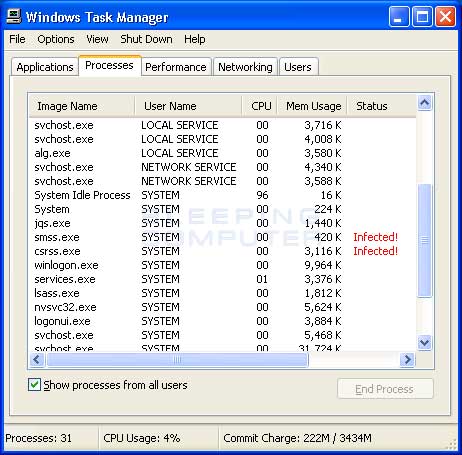Viewport: 462px width, 455px height.
Task: Select svchost.exe using 4,008 K memory
Action: [x=222, y=139]
